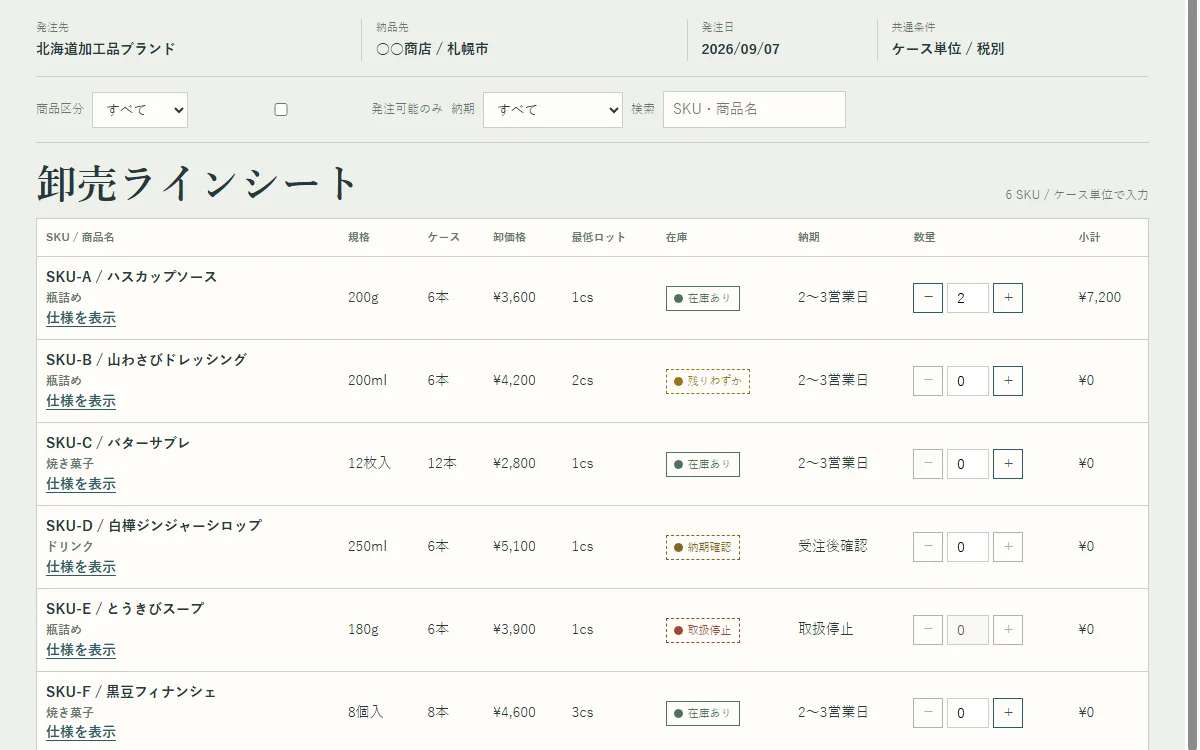Click plus button for SKU-E とうきびスープ
This screenshot has width=1200, height=750.
[x=1008, y=630]
